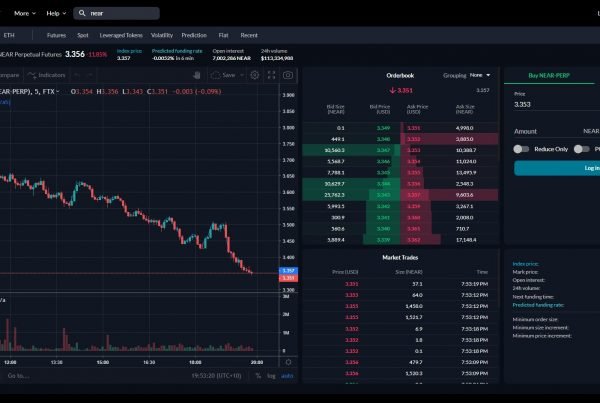Screen dimensions: 600x403
Task: Open the Indicators panel on chart
Action: 46,75
